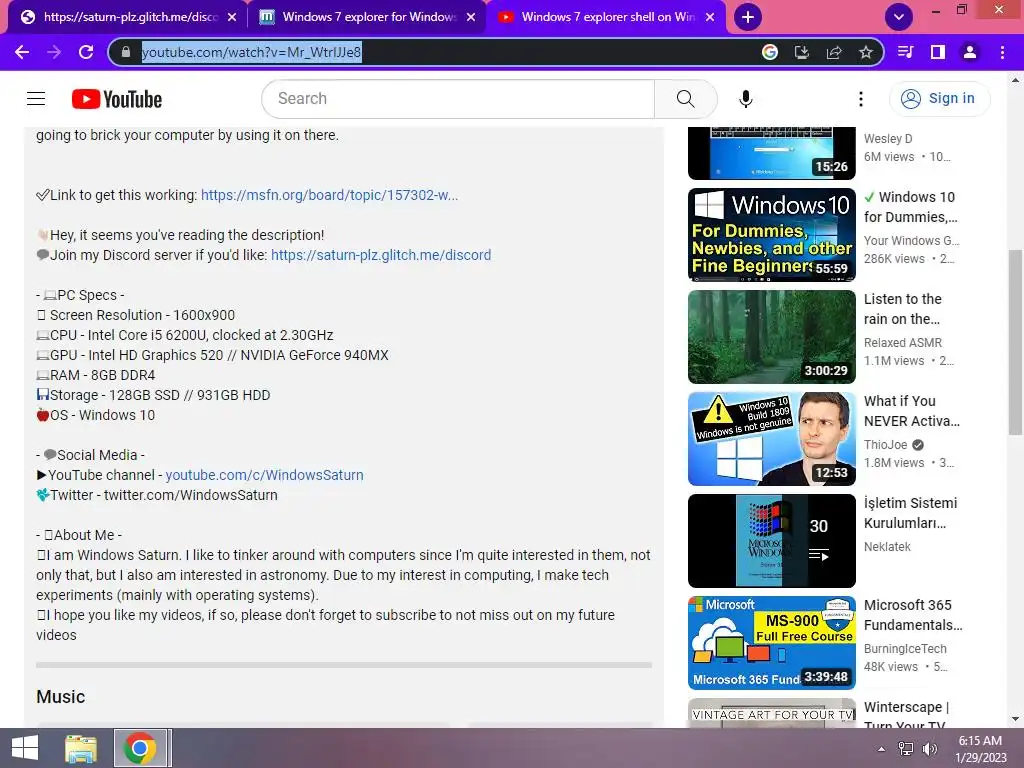Click the YouTube search input field
1024x768 pixels.
tap(458, 99)
